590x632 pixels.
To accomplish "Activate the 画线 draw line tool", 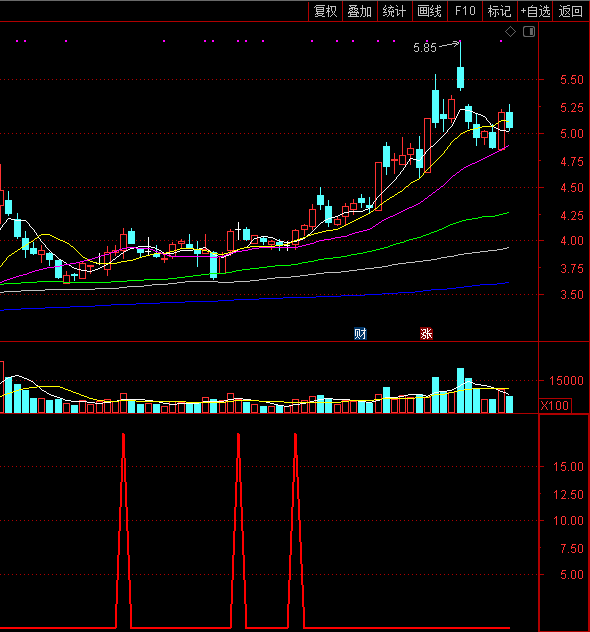I will tap(429, 11).
